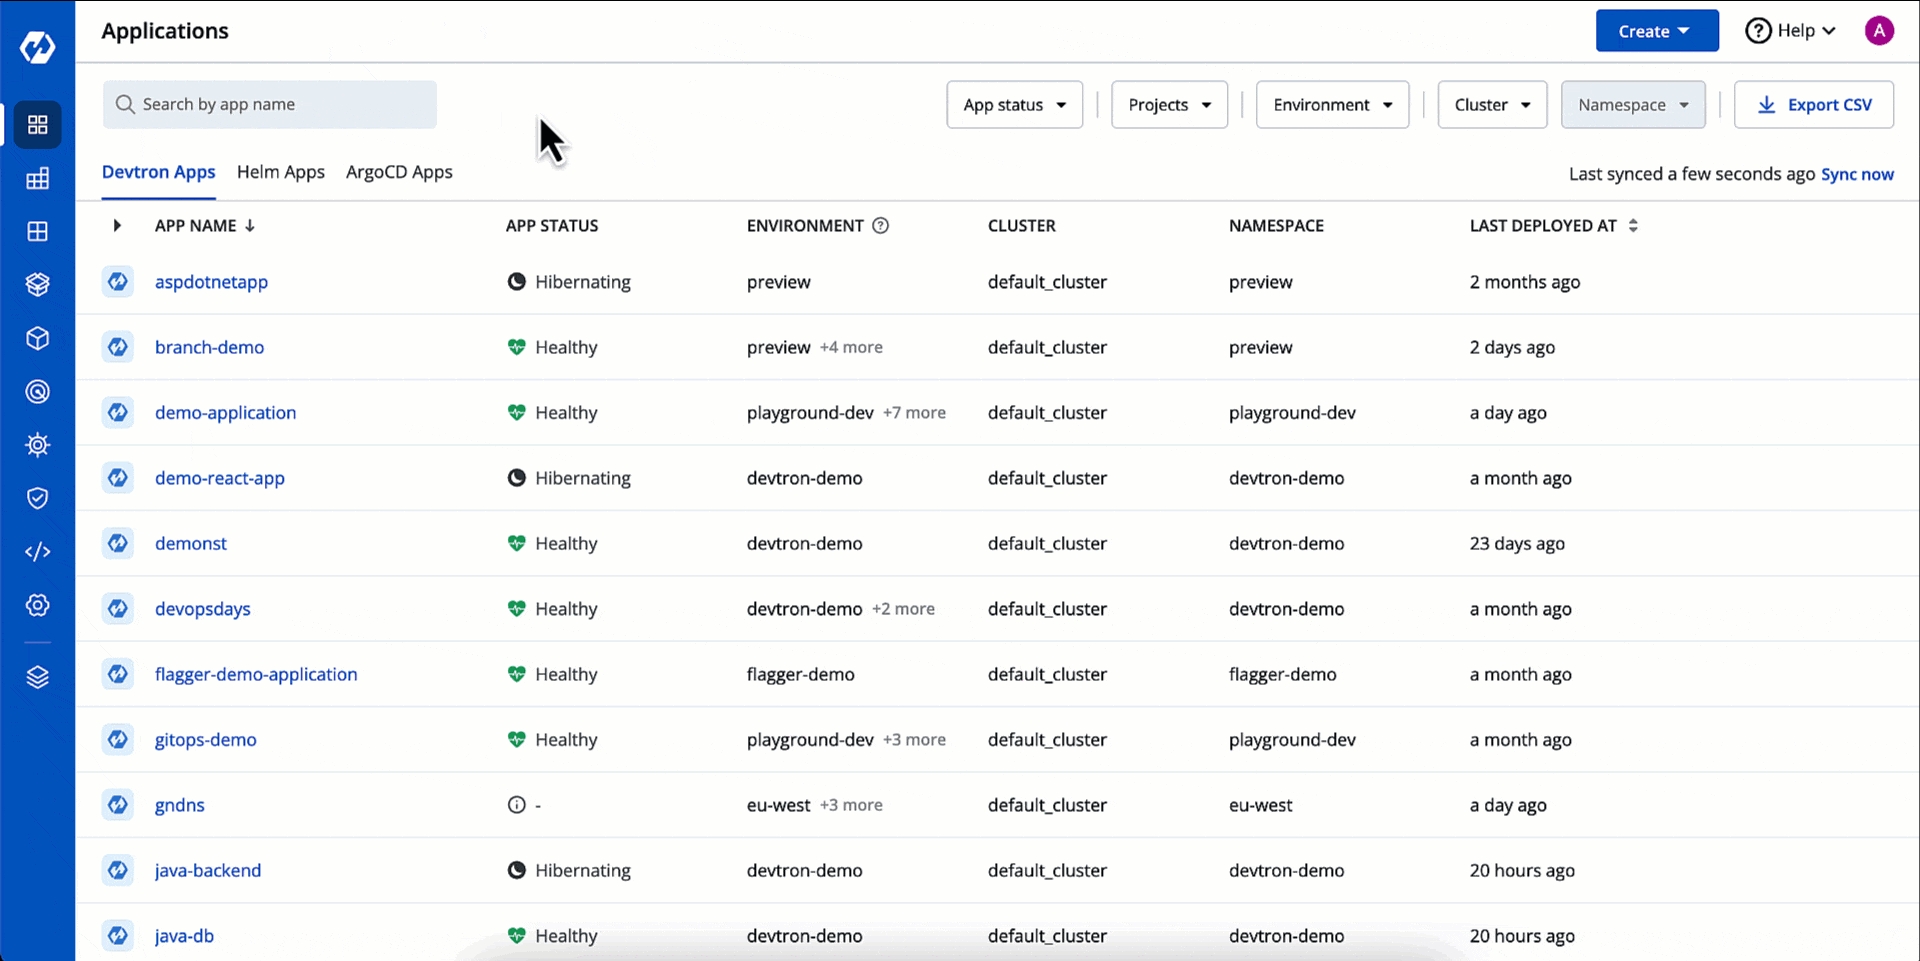1920x961 pixels.
Task: Click '2 months ago' deployment time
Action: coord(1525,282)
